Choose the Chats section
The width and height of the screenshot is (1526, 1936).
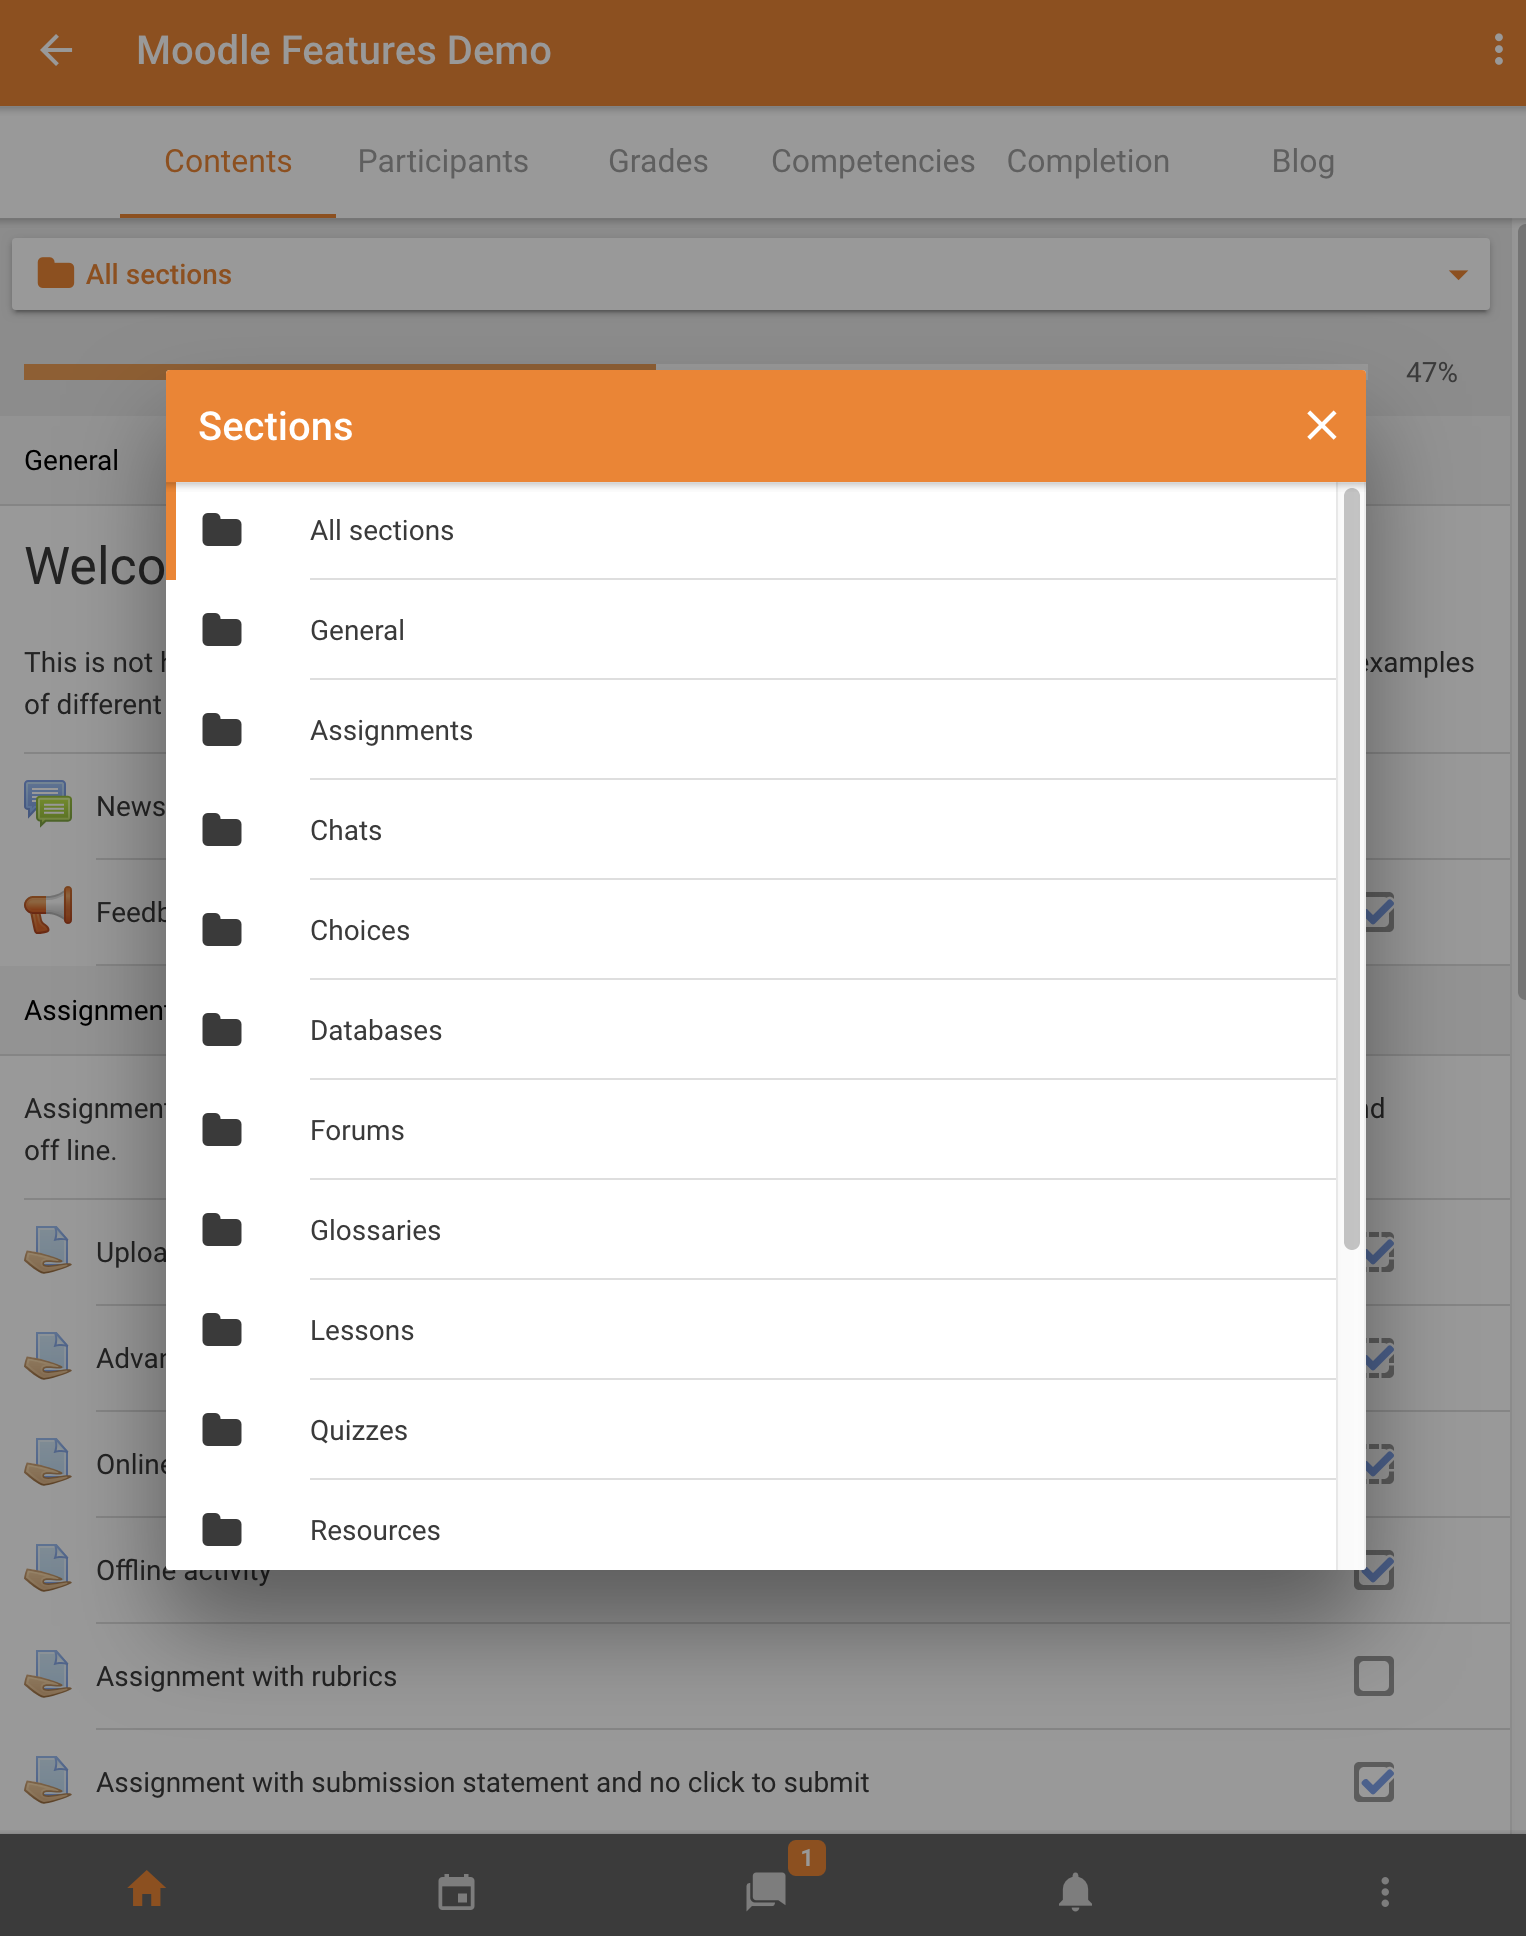click(x=751, y=830)
